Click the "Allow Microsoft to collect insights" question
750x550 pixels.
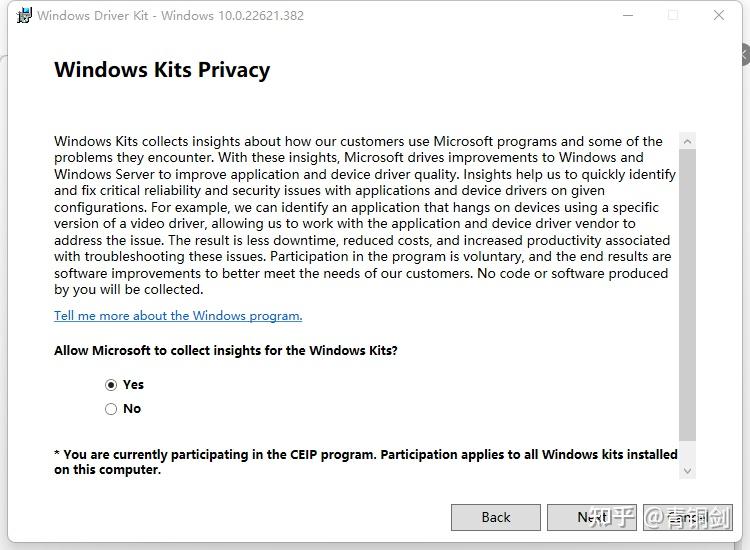click(226, 351)
